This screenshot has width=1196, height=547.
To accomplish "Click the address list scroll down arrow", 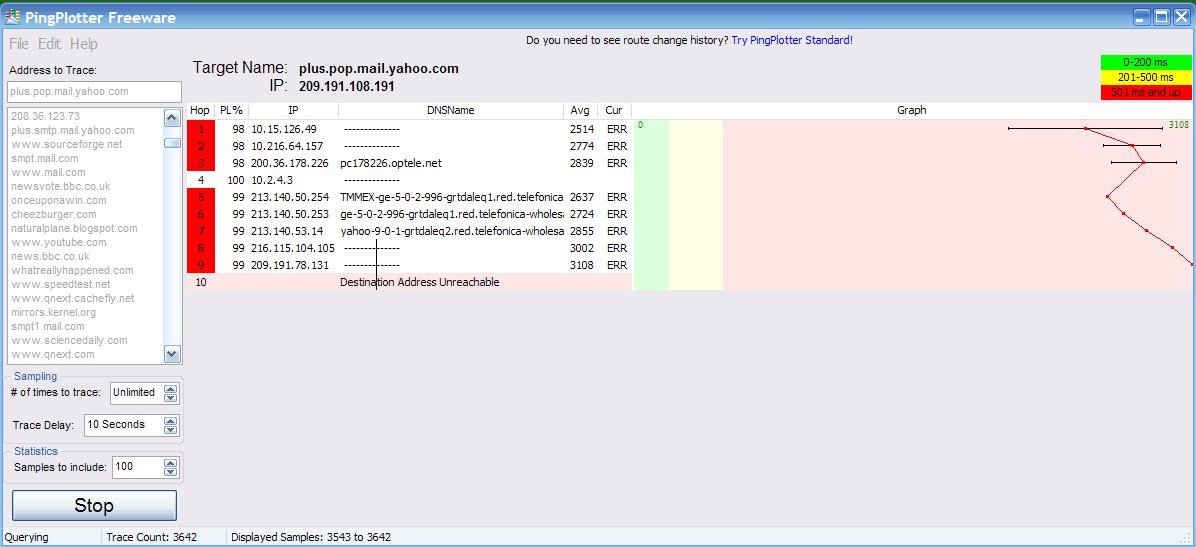I will point(172,354).
